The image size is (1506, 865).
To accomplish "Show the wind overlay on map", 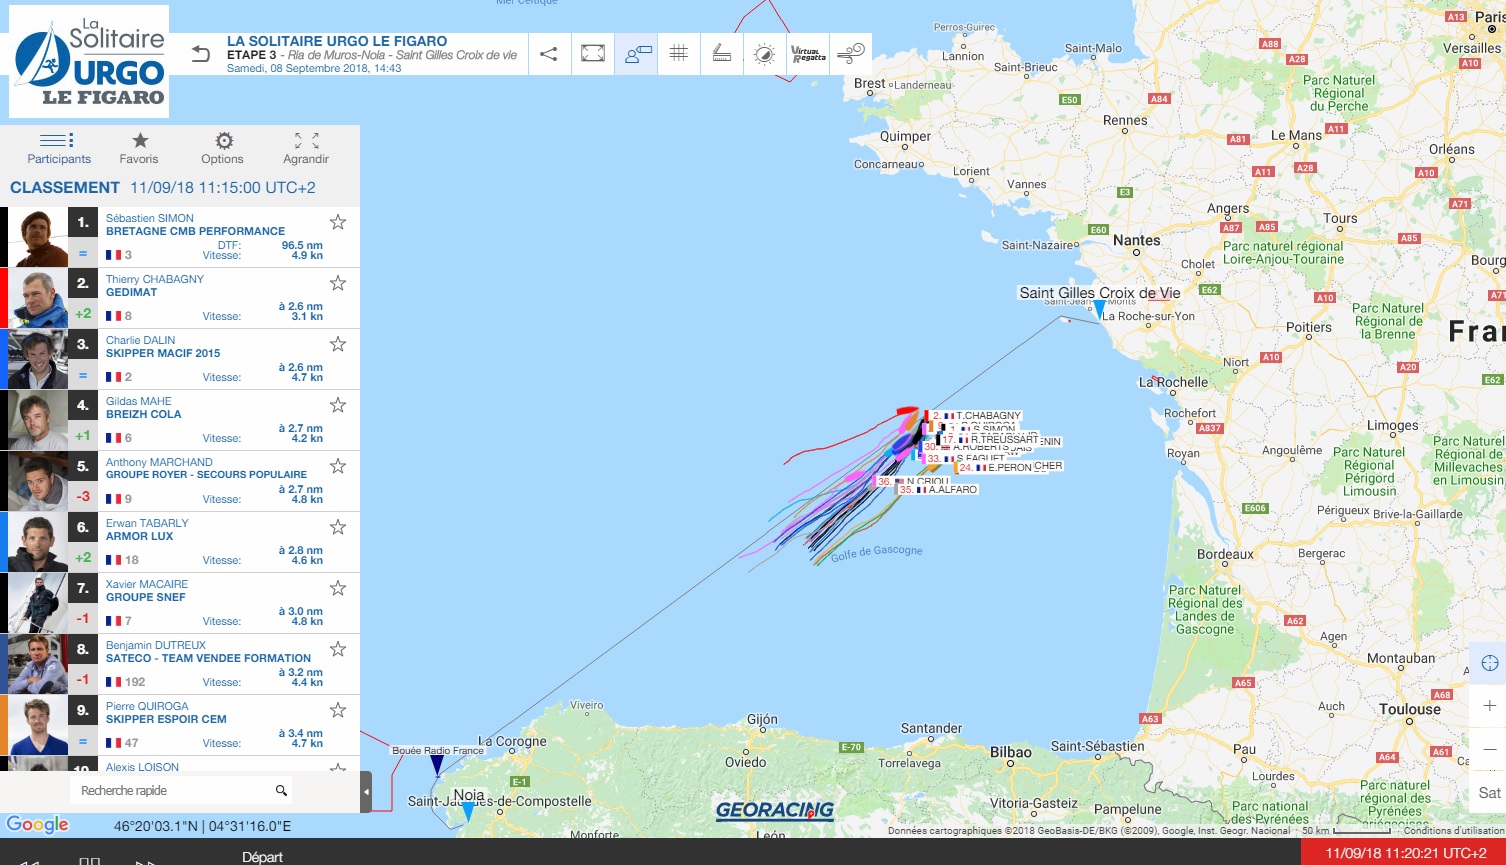I will click(850, 54).
